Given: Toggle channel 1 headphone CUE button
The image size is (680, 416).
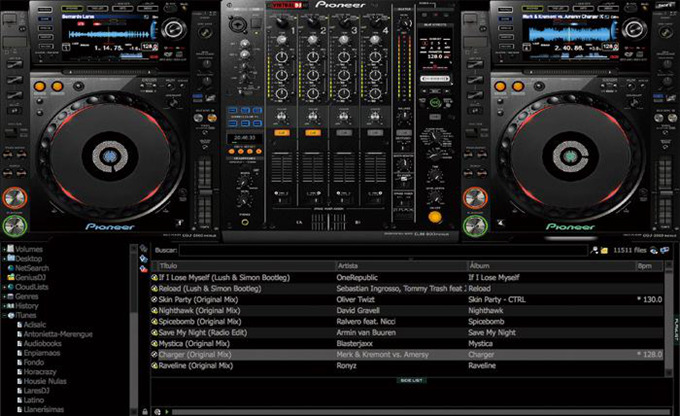Looking at the screenshot, I should [x=281, y=132].
